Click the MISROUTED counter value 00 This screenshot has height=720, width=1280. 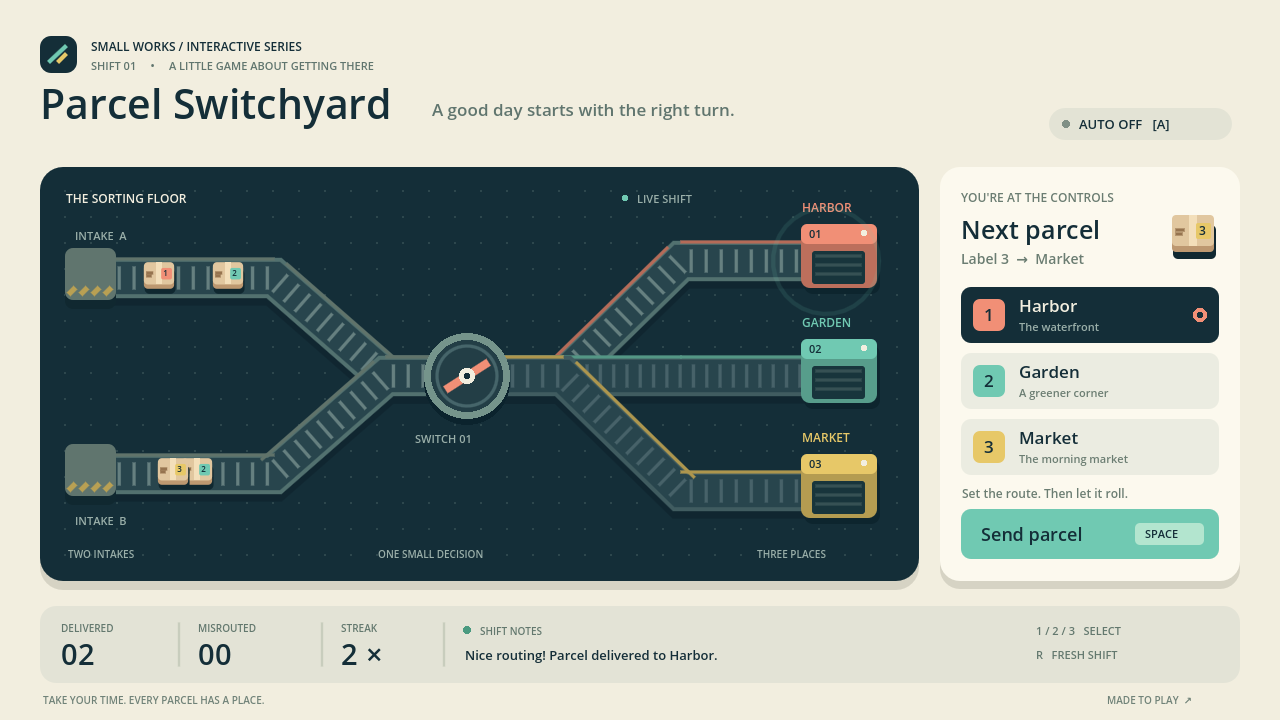pyautogui.click(x=215, y=655)
